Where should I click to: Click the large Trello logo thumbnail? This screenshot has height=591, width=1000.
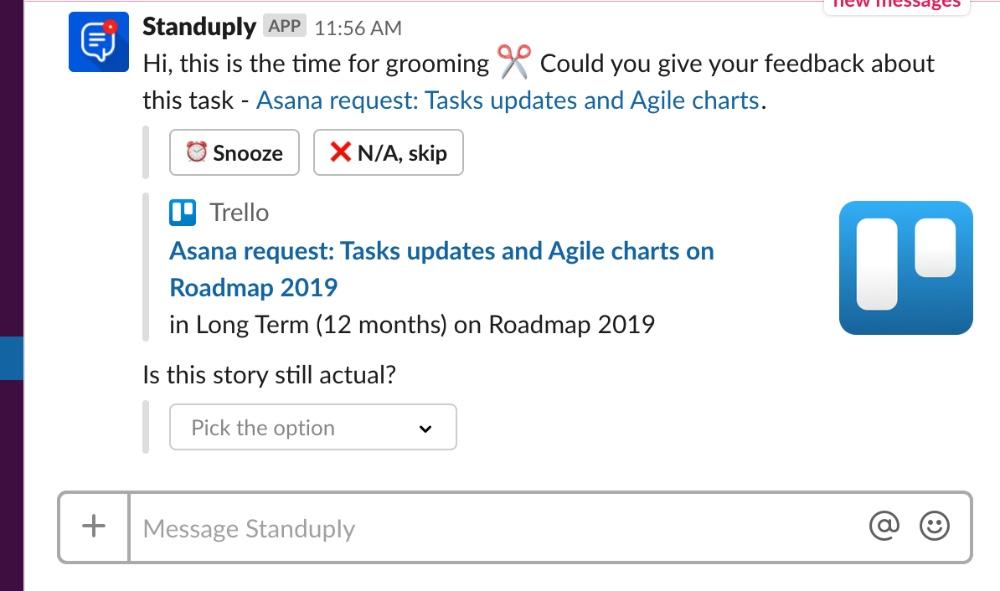[906, 268]
